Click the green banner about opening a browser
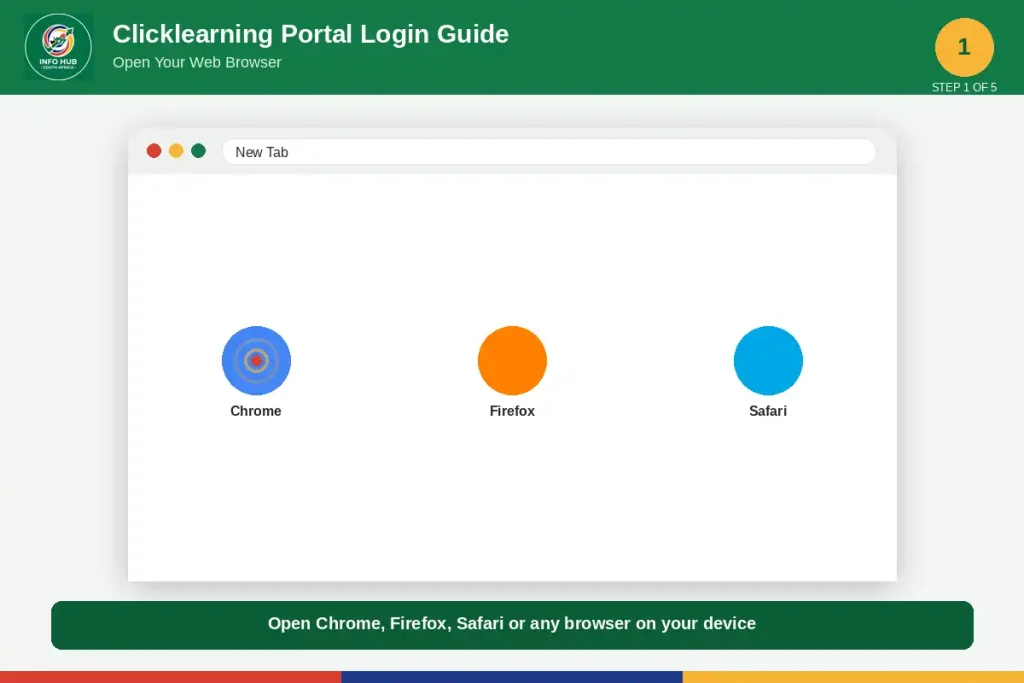This screenshot has height=683, width=1024. point(512,625)
